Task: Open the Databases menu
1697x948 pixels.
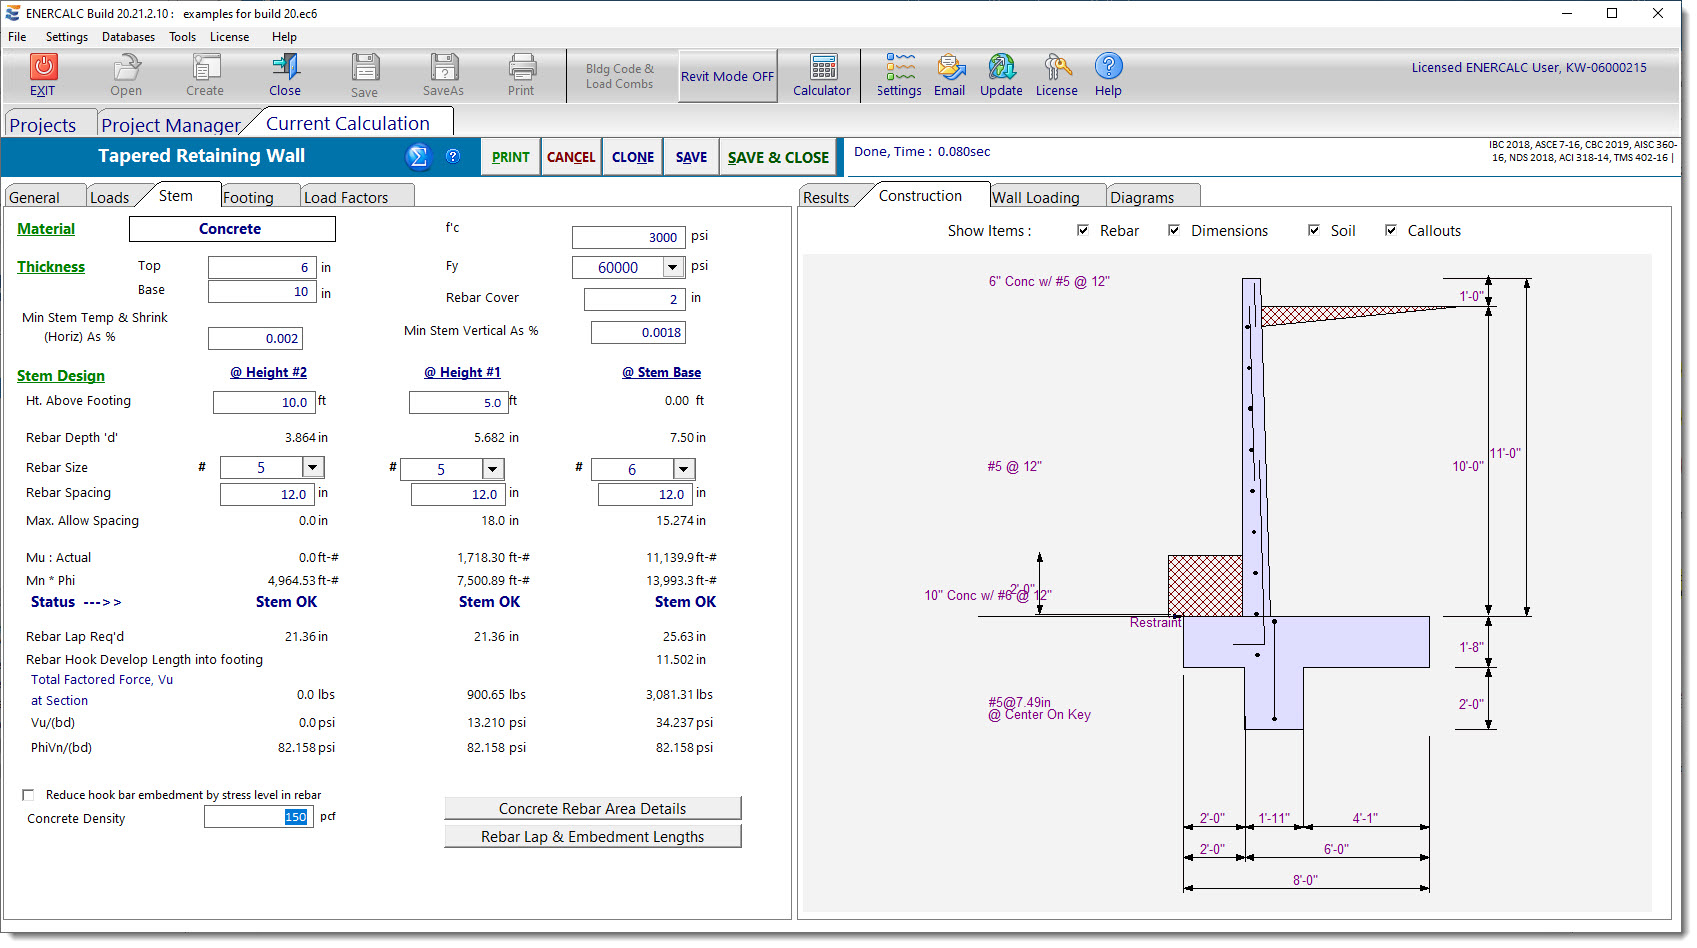Action: pos(128,37)
